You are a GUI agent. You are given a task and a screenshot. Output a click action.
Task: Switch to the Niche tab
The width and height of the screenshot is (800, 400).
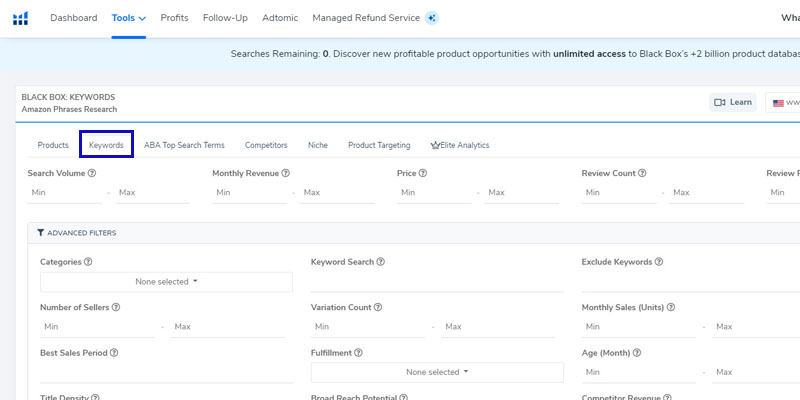[x=318, y=145]
